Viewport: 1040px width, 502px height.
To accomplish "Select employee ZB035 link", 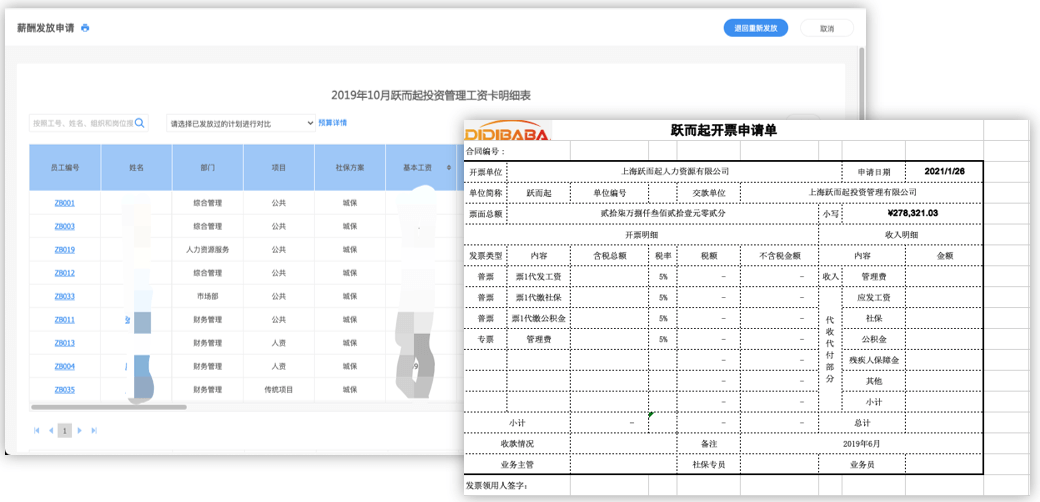I will [64, 390].
